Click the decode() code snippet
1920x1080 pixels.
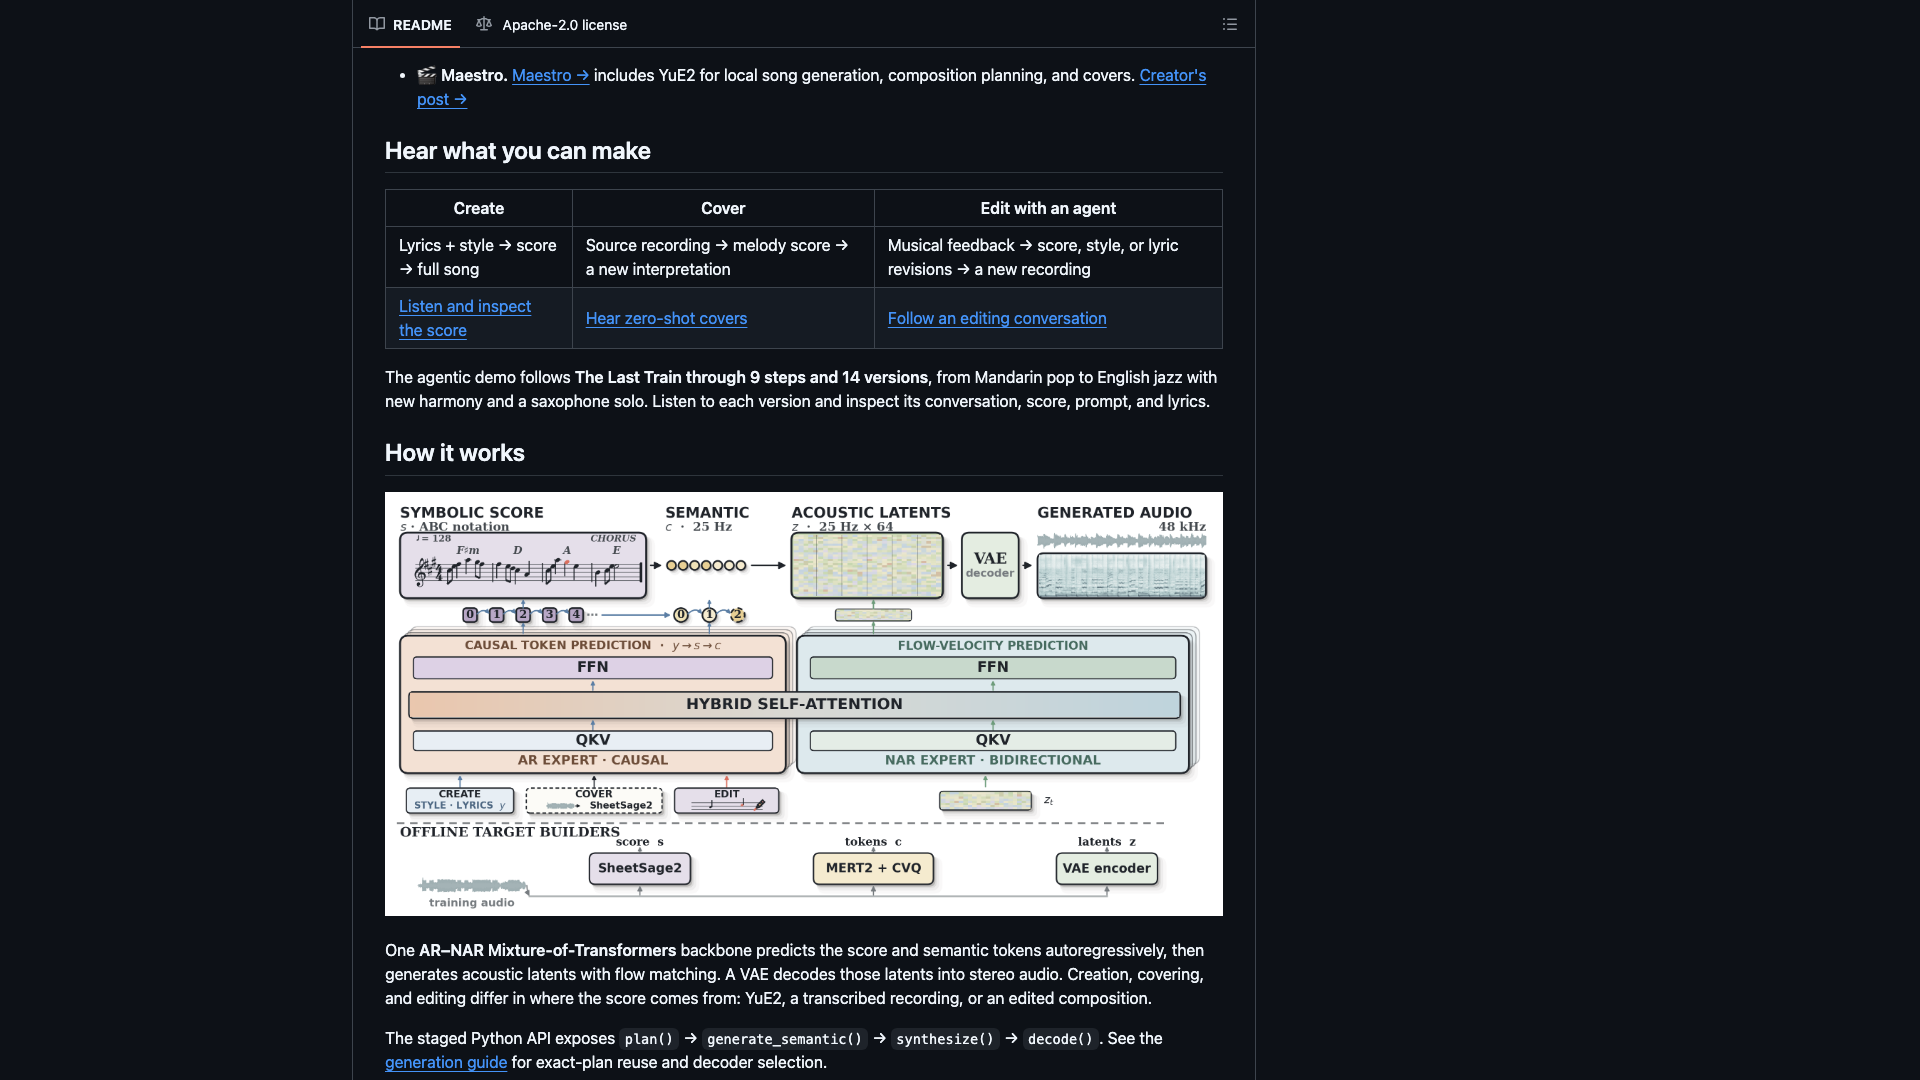click(1060, 1039)
